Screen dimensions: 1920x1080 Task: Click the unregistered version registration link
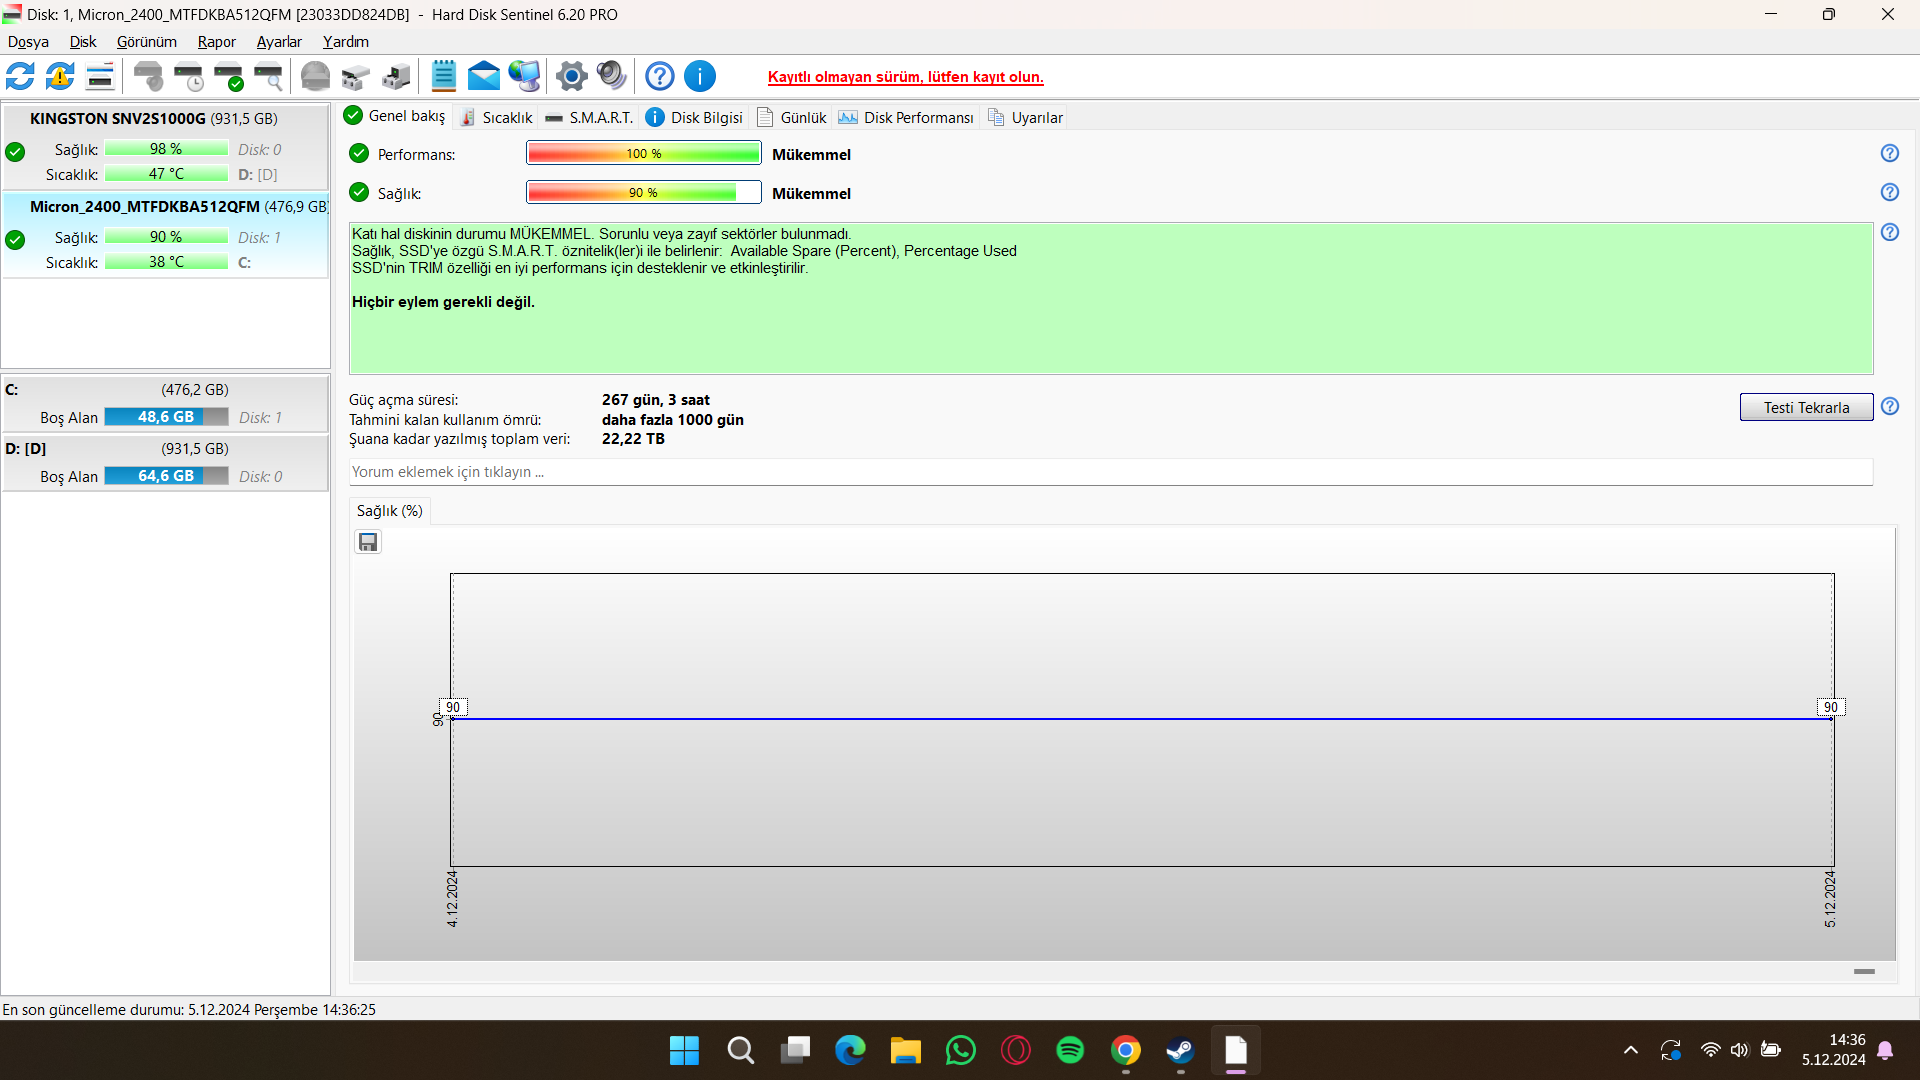[x=905, y=77]
